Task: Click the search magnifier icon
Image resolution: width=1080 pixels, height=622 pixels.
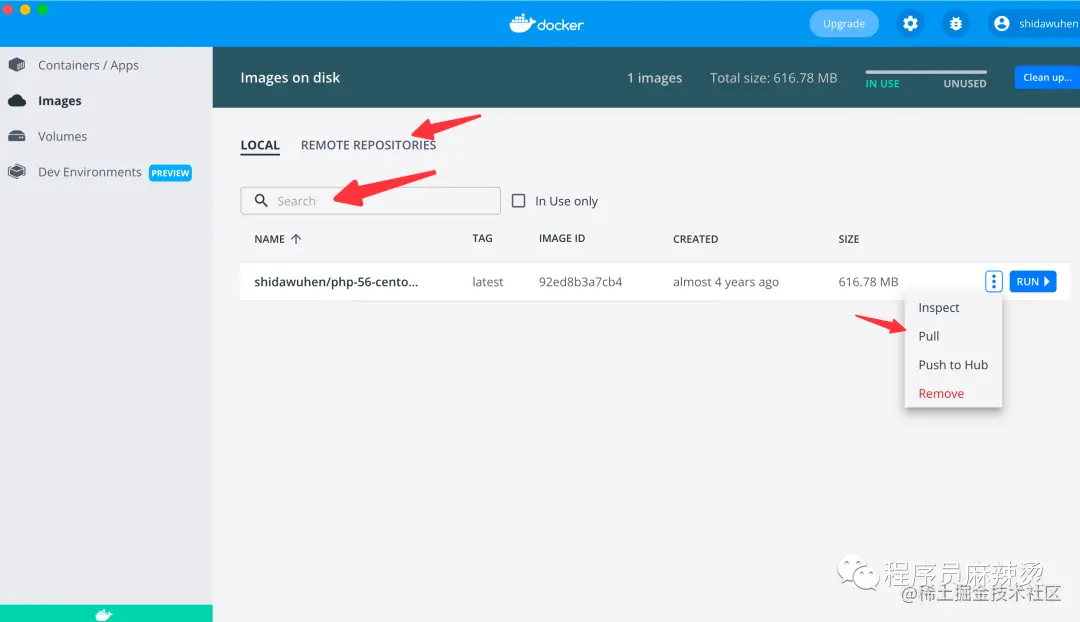Action: click(261, 200)
